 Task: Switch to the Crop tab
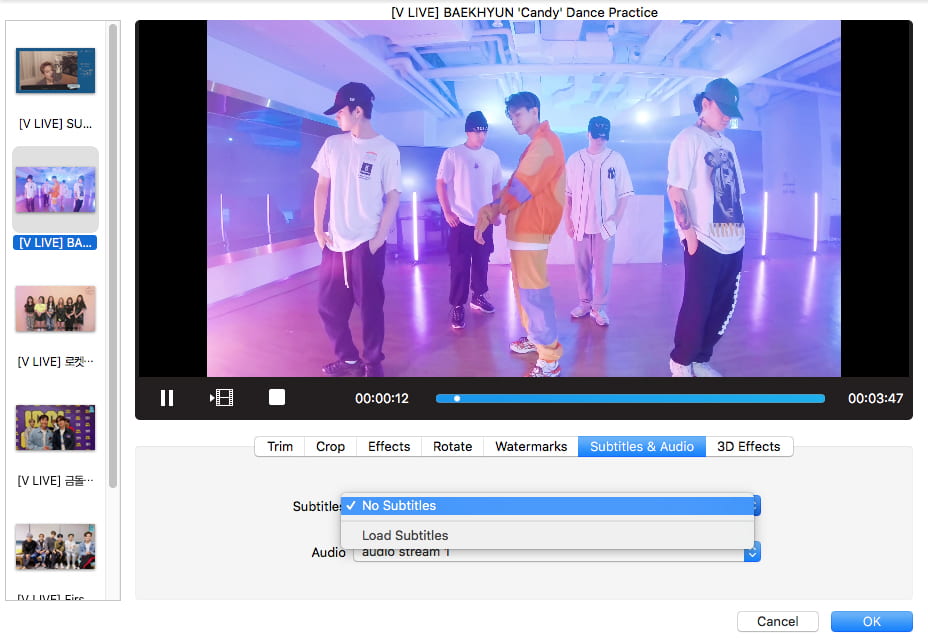pyautogui.click(x=330, y=446)
